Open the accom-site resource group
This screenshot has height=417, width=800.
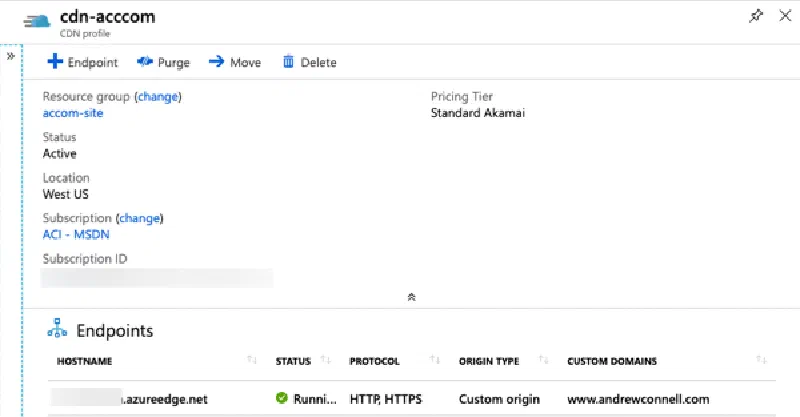pos(73,113)
